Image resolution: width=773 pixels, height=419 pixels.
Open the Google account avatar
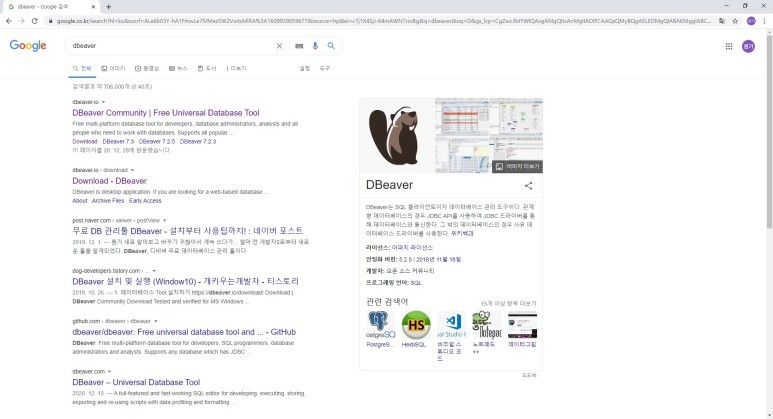click(x=748, y=46)
